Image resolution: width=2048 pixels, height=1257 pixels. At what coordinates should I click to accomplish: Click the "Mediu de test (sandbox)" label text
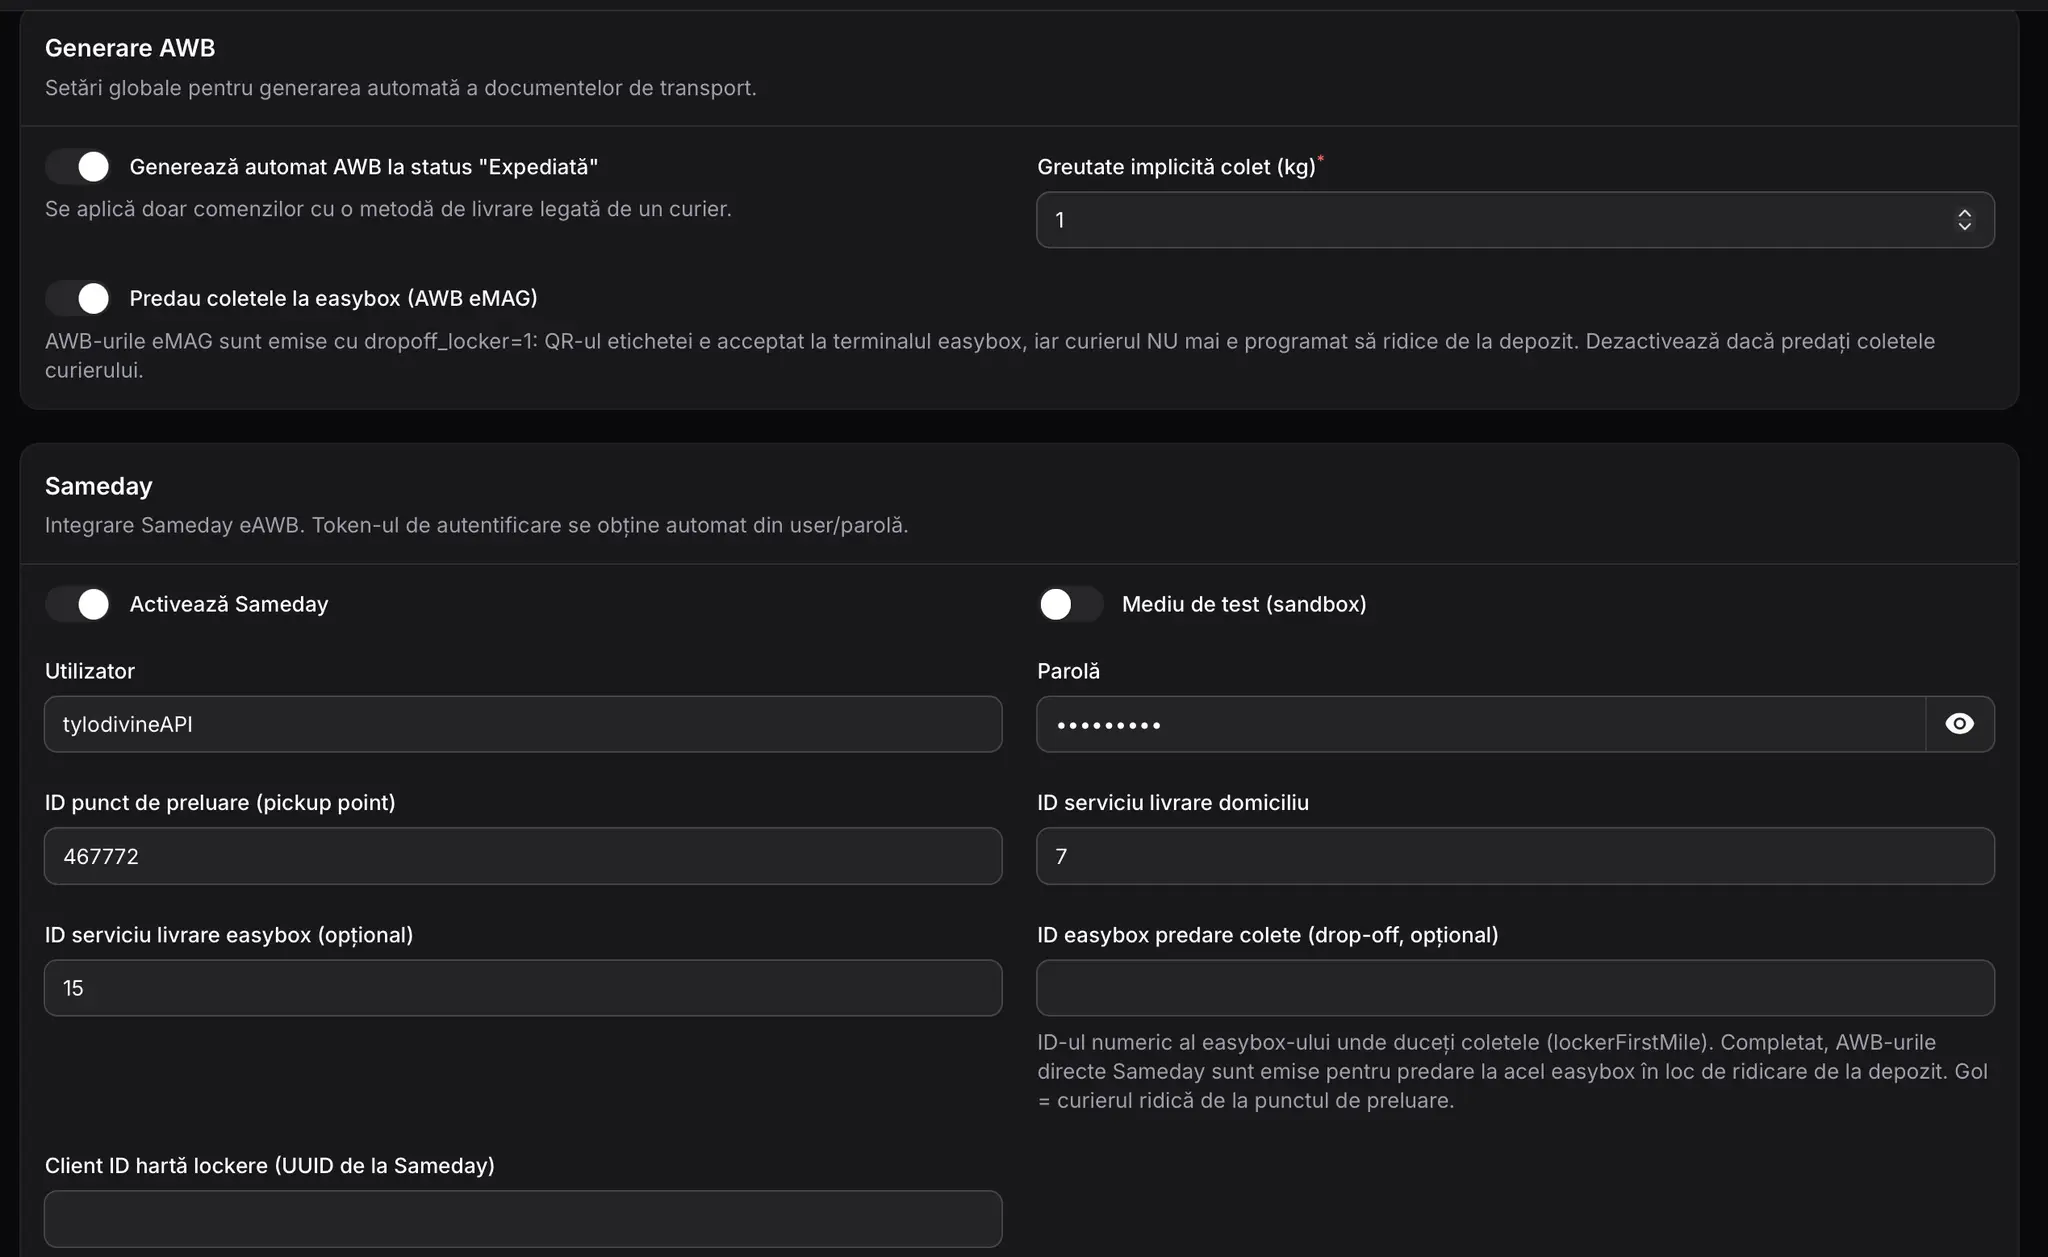point(1244,604)
